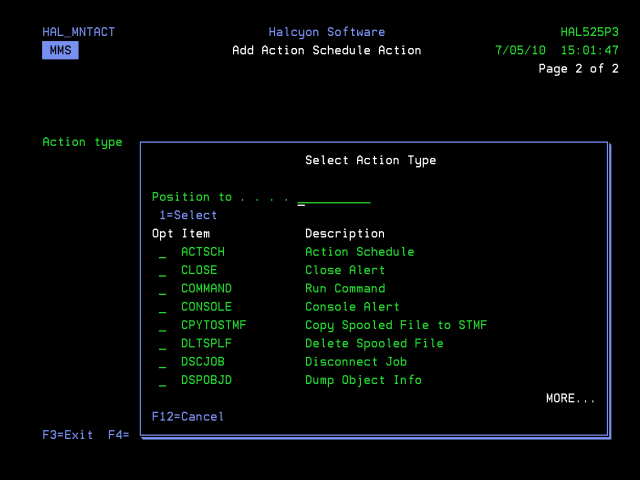Click the Delete Spooled File description
Viewport: 640px width, 480px height.
coord(374,344)
